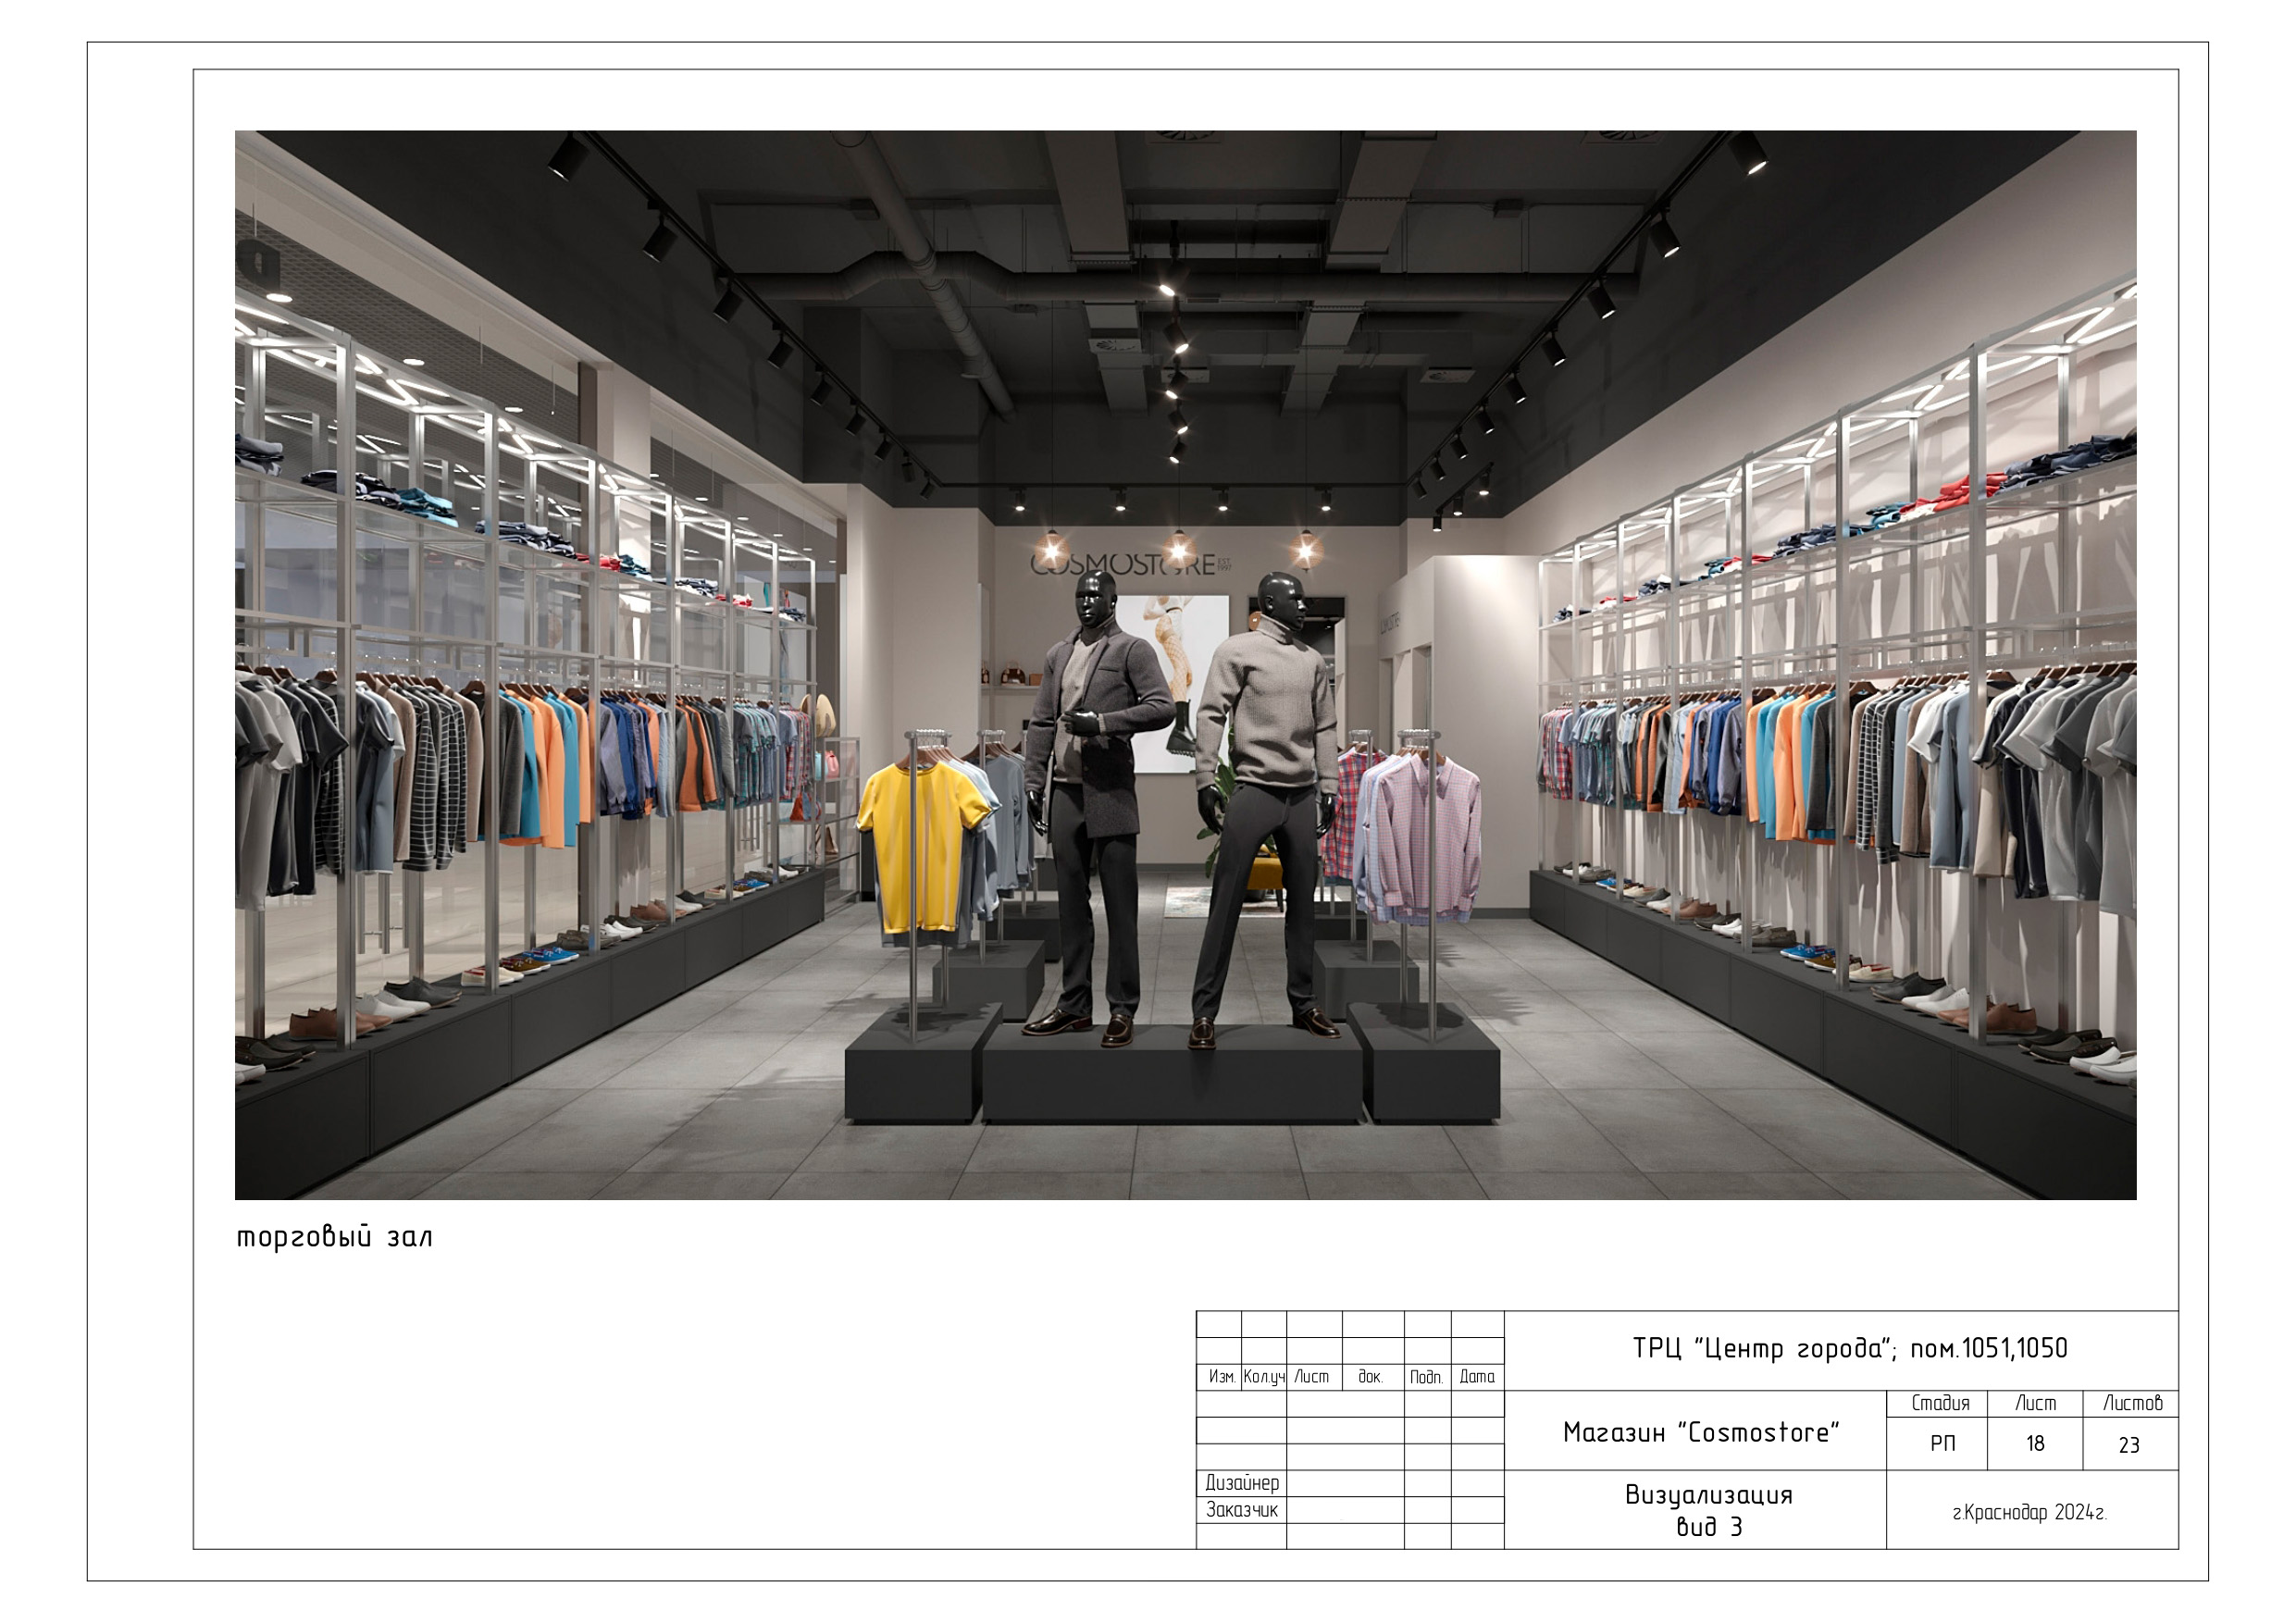This screenshot has width=2296, height=1623.
Task: Click the "Визуализация вид 3" cell
Action: [1708, 1510]
